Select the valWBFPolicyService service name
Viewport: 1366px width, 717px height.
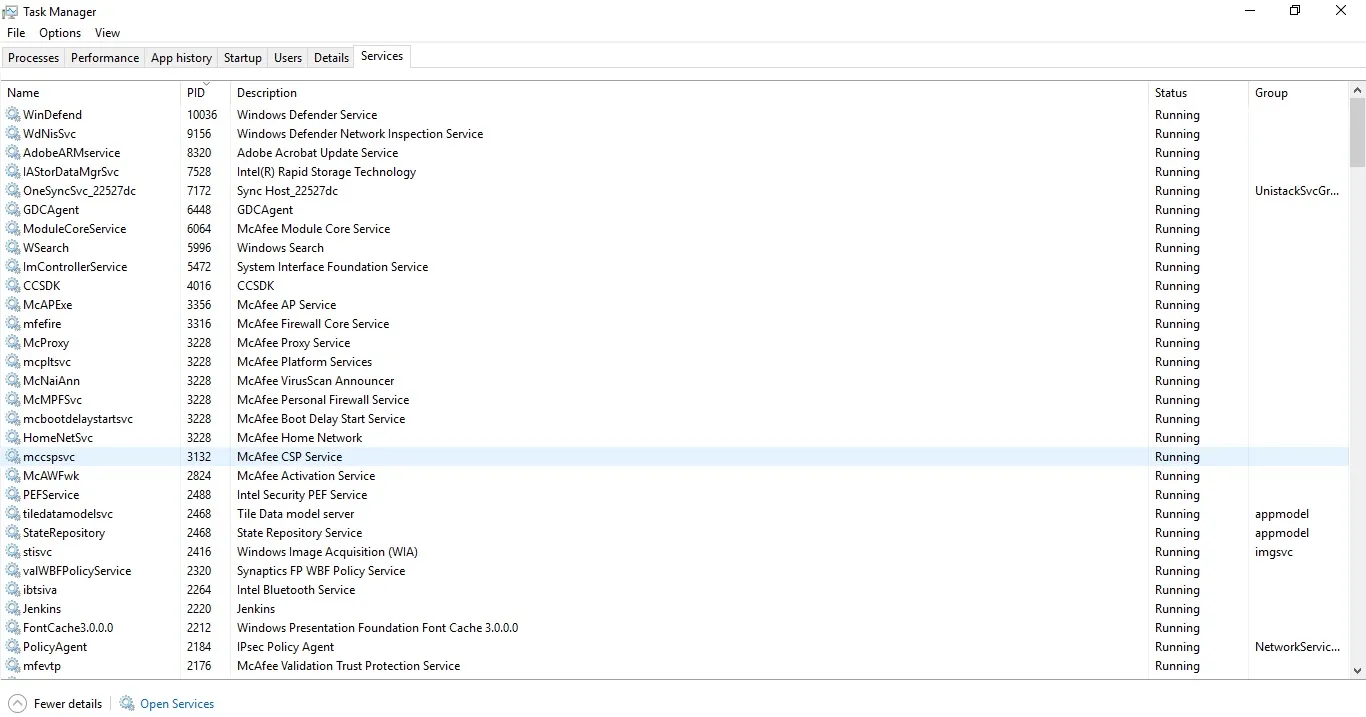pyautogui.click(x=77, y=571)
